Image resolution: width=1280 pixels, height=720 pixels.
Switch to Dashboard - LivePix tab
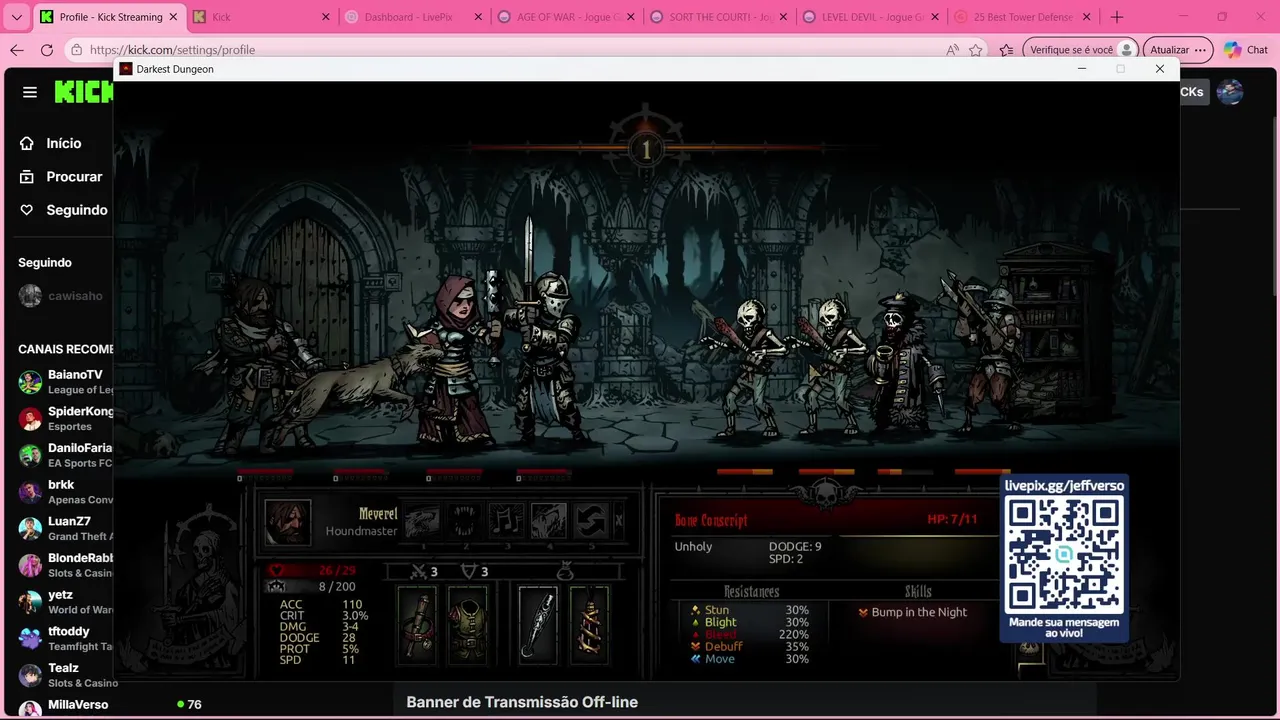click(x=414, y=17)
